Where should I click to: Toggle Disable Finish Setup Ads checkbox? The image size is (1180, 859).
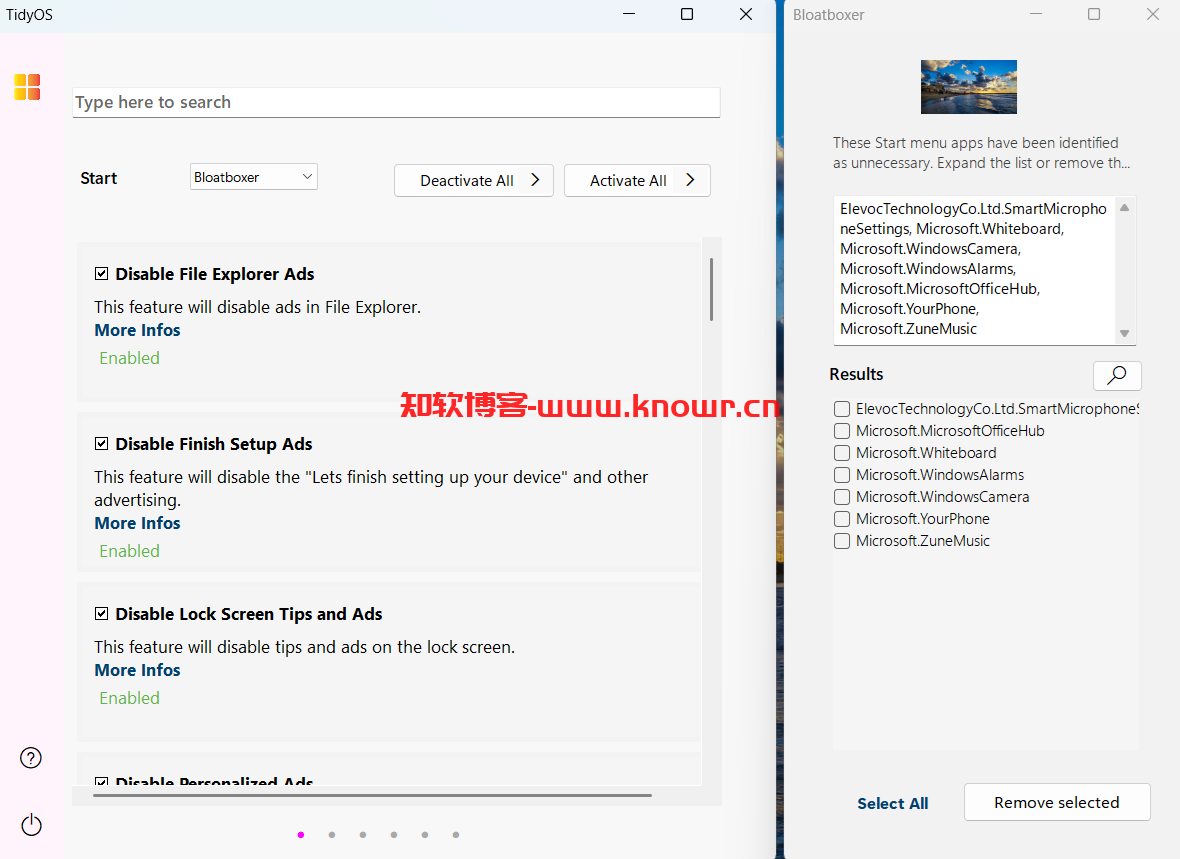(x=102, y=444)
